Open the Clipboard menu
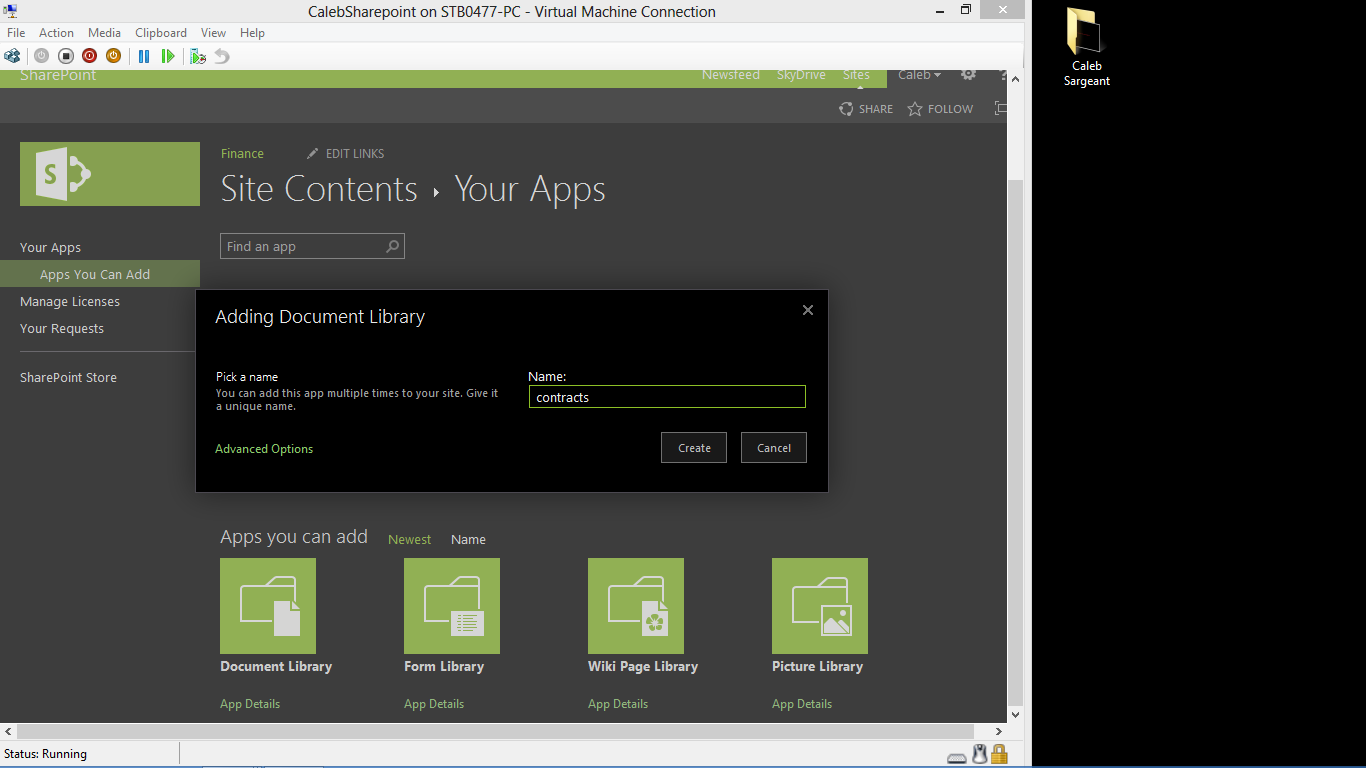This screenshot has width=1366, height=768. click(x=161, y=33)
